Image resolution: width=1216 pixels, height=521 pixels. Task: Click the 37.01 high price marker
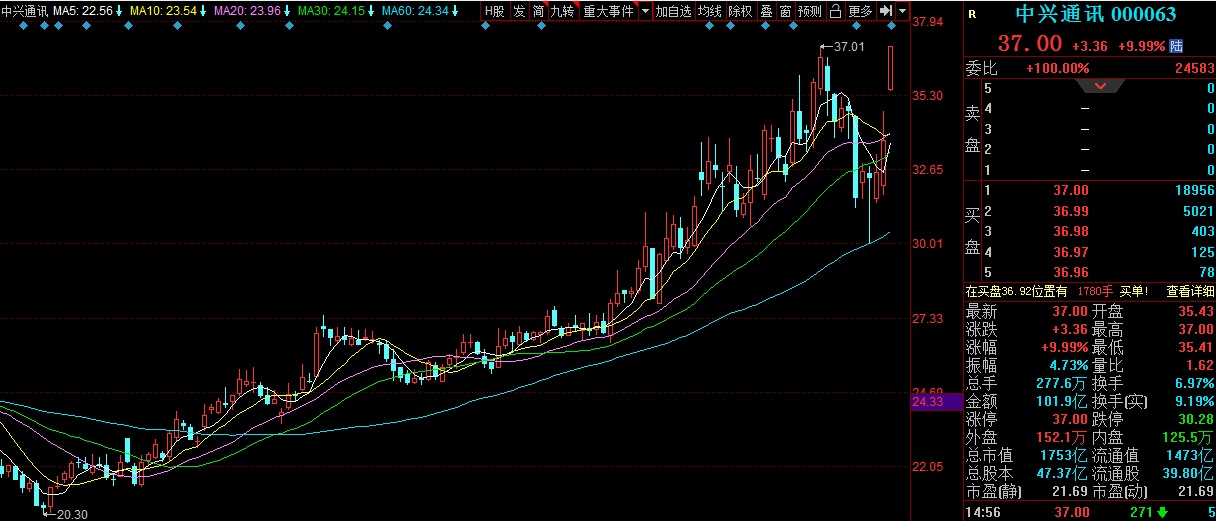[848, 47]
